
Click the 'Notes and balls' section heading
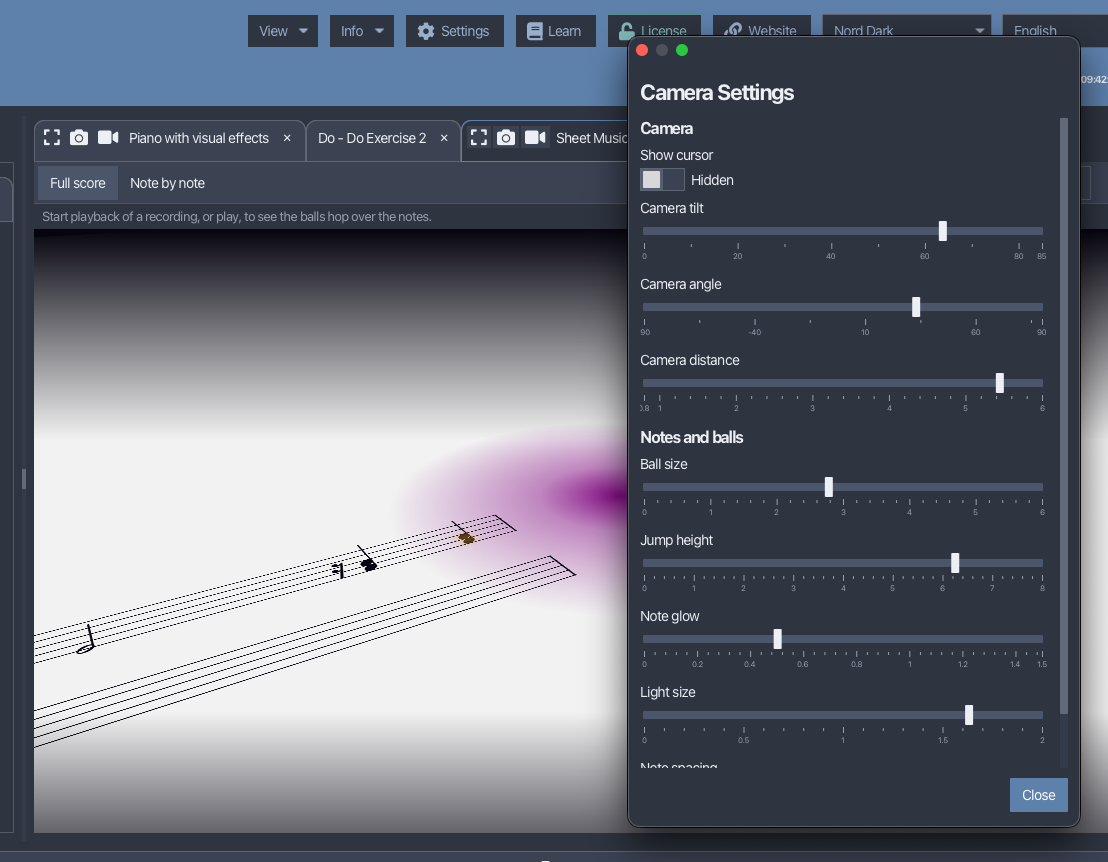click(x=692, y=437)
